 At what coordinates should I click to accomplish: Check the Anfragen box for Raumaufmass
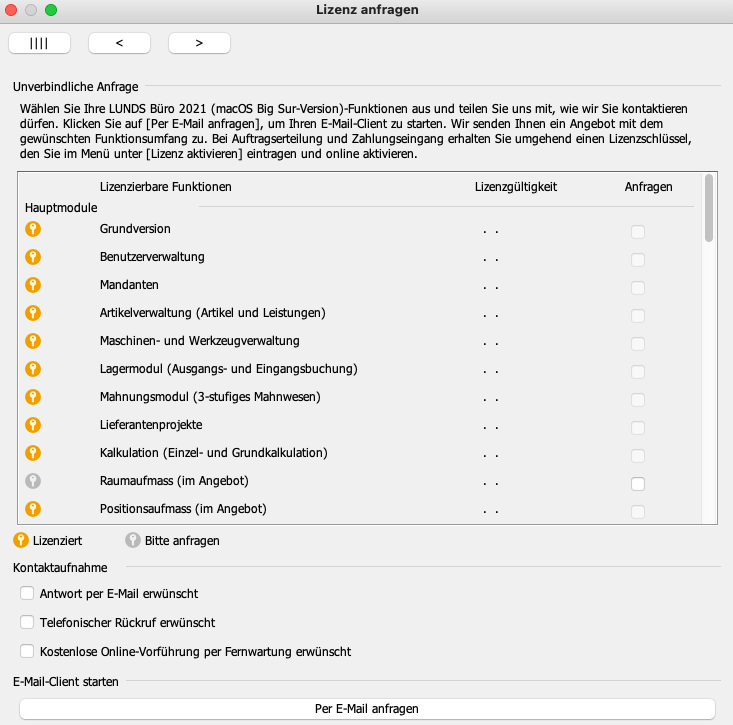tap(638, 483)
